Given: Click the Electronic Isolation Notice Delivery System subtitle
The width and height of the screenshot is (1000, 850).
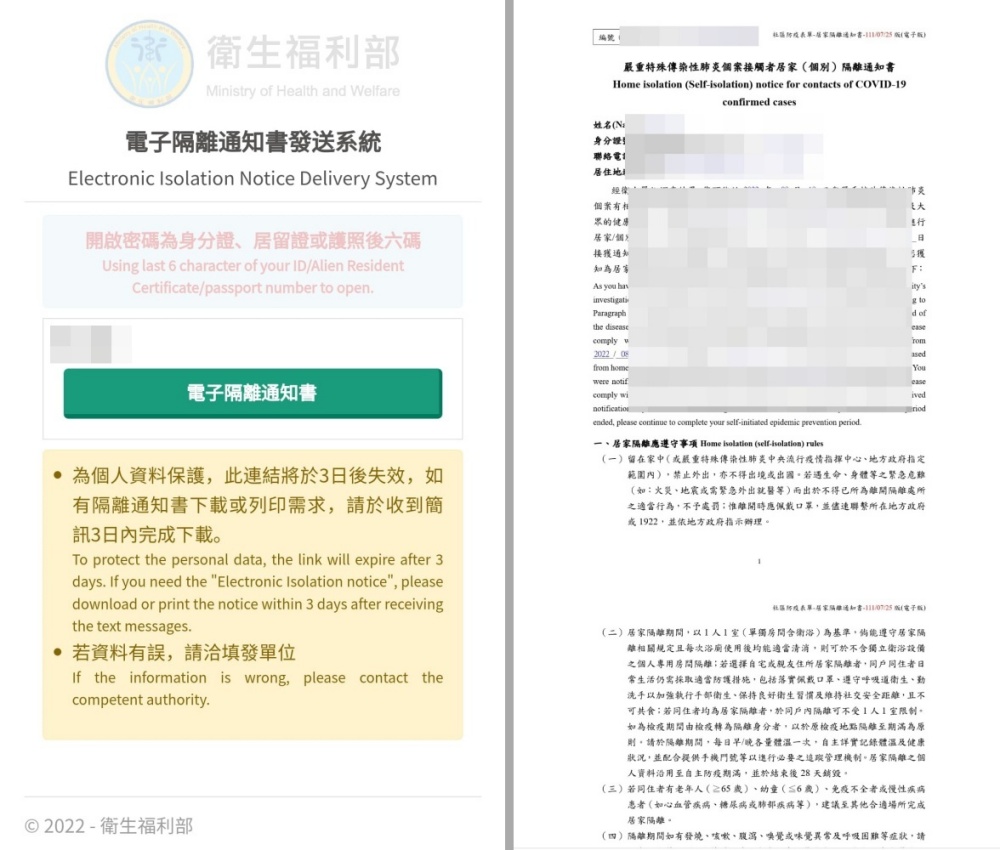Looking at the screenshot, I should pos(253,179).
